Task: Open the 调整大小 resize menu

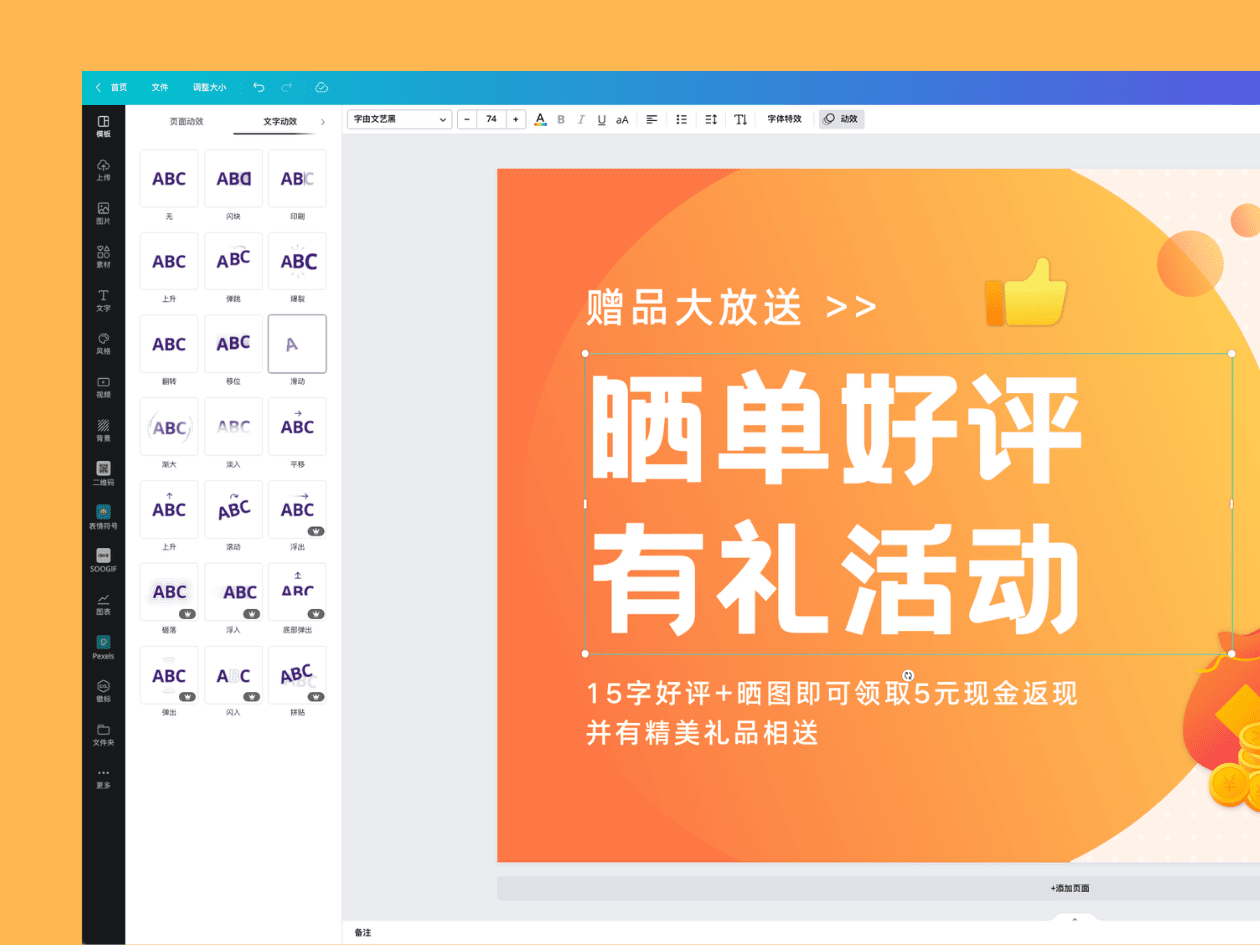Action: click(210, 88)
